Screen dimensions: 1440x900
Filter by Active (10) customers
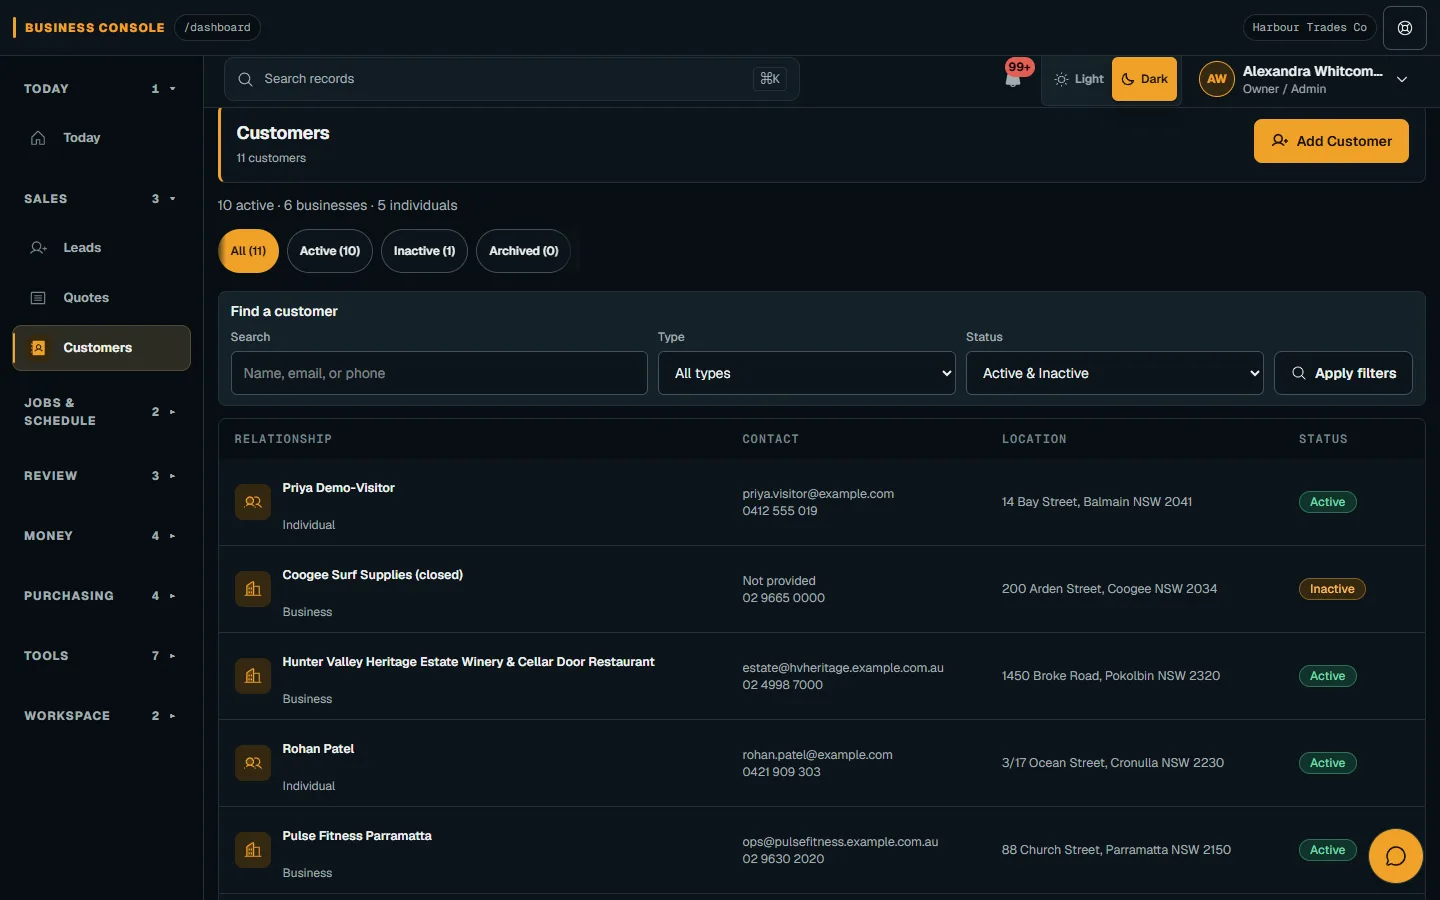click(x=330, y=251)
